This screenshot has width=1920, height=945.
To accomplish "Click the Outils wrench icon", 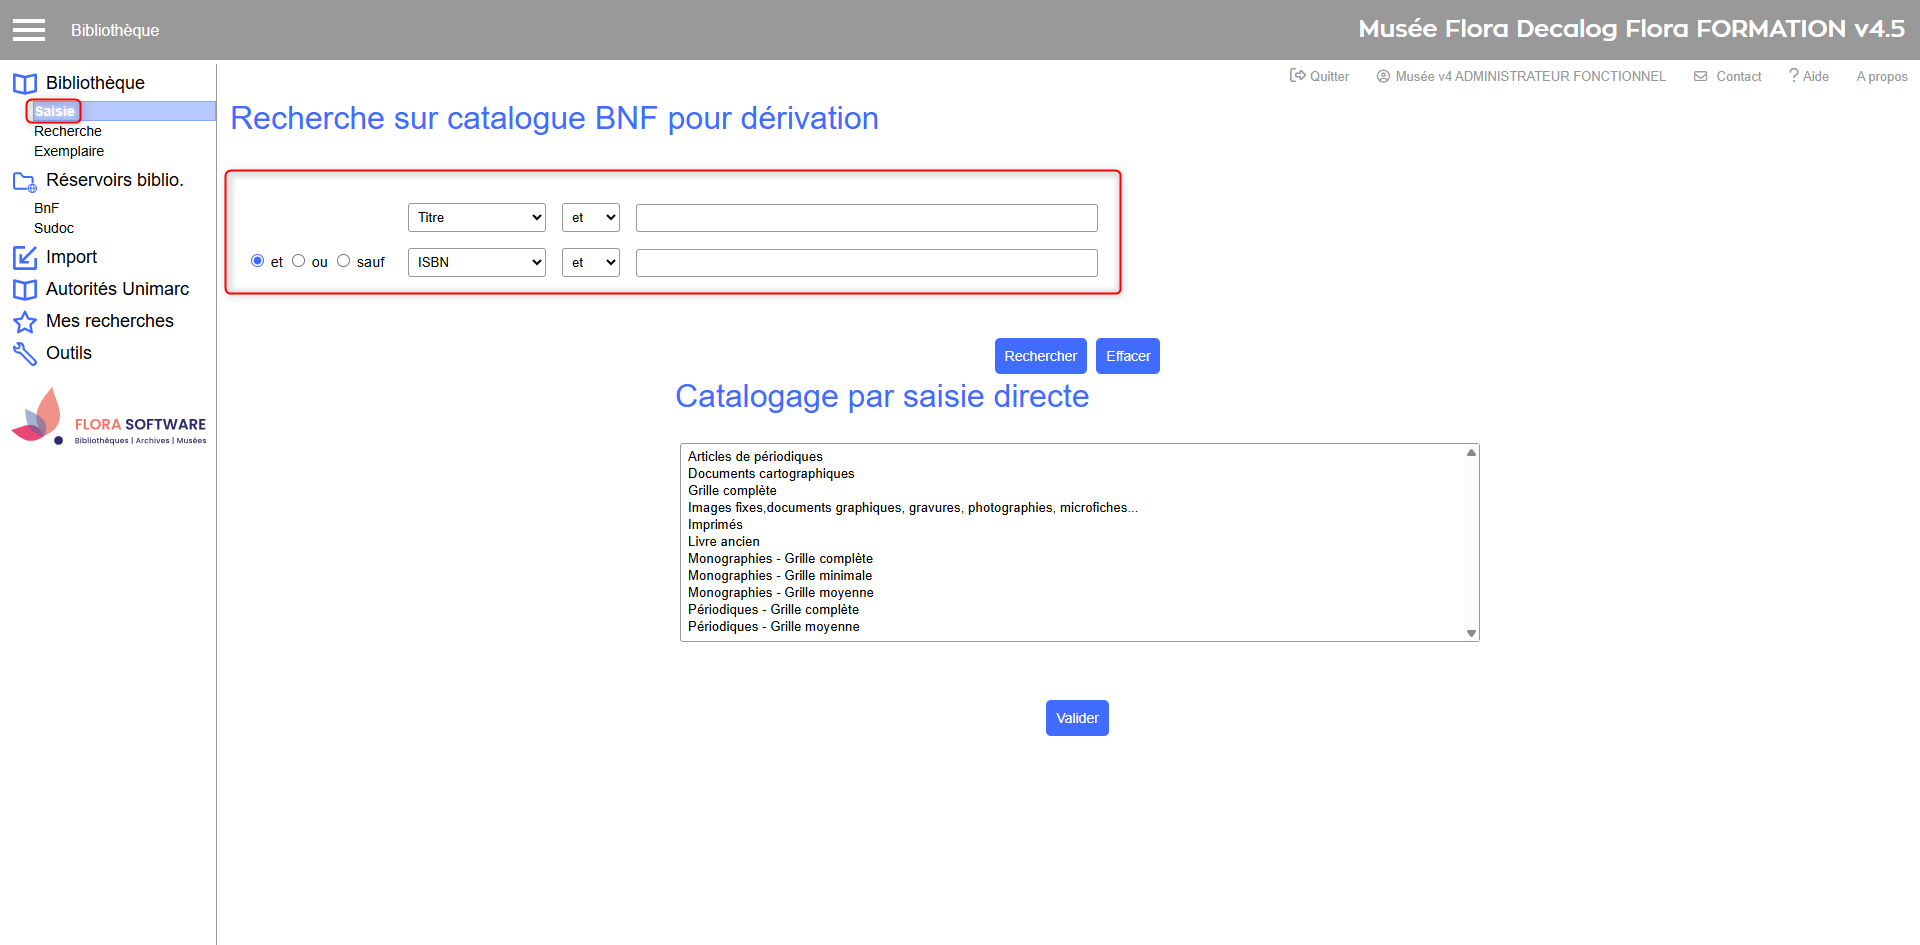I will coord(24,354).
